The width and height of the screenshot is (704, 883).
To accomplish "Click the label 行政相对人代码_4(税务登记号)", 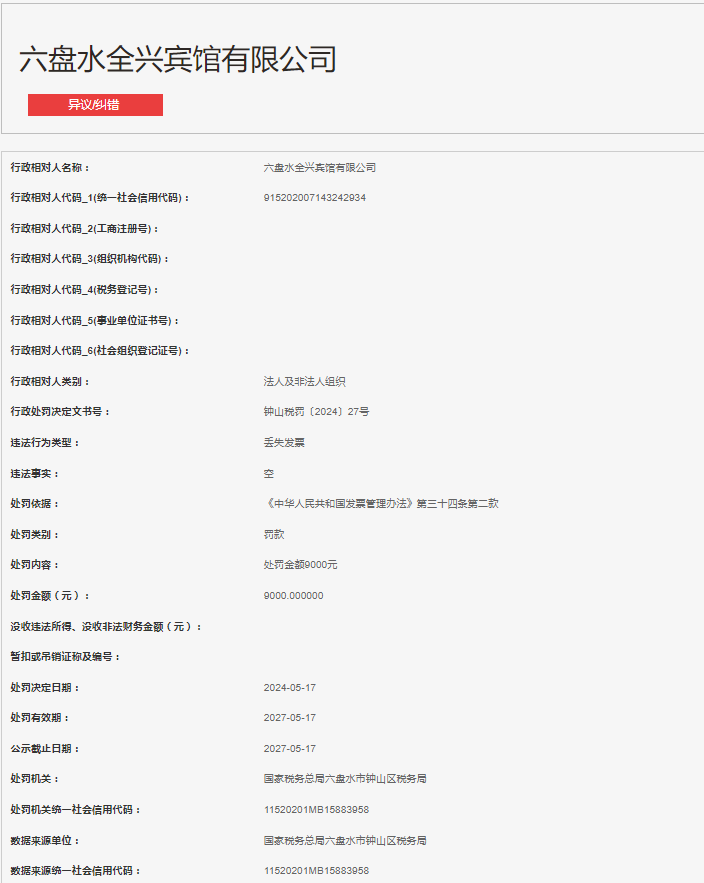I will (84, 289).
